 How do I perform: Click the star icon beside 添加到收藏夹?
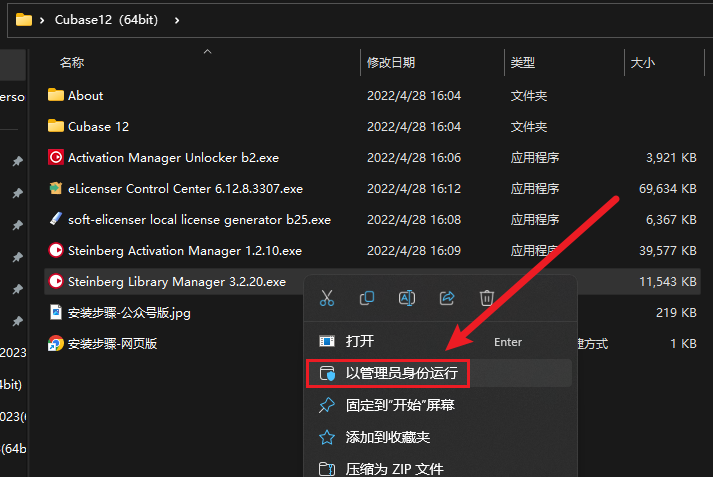[327, 437]
